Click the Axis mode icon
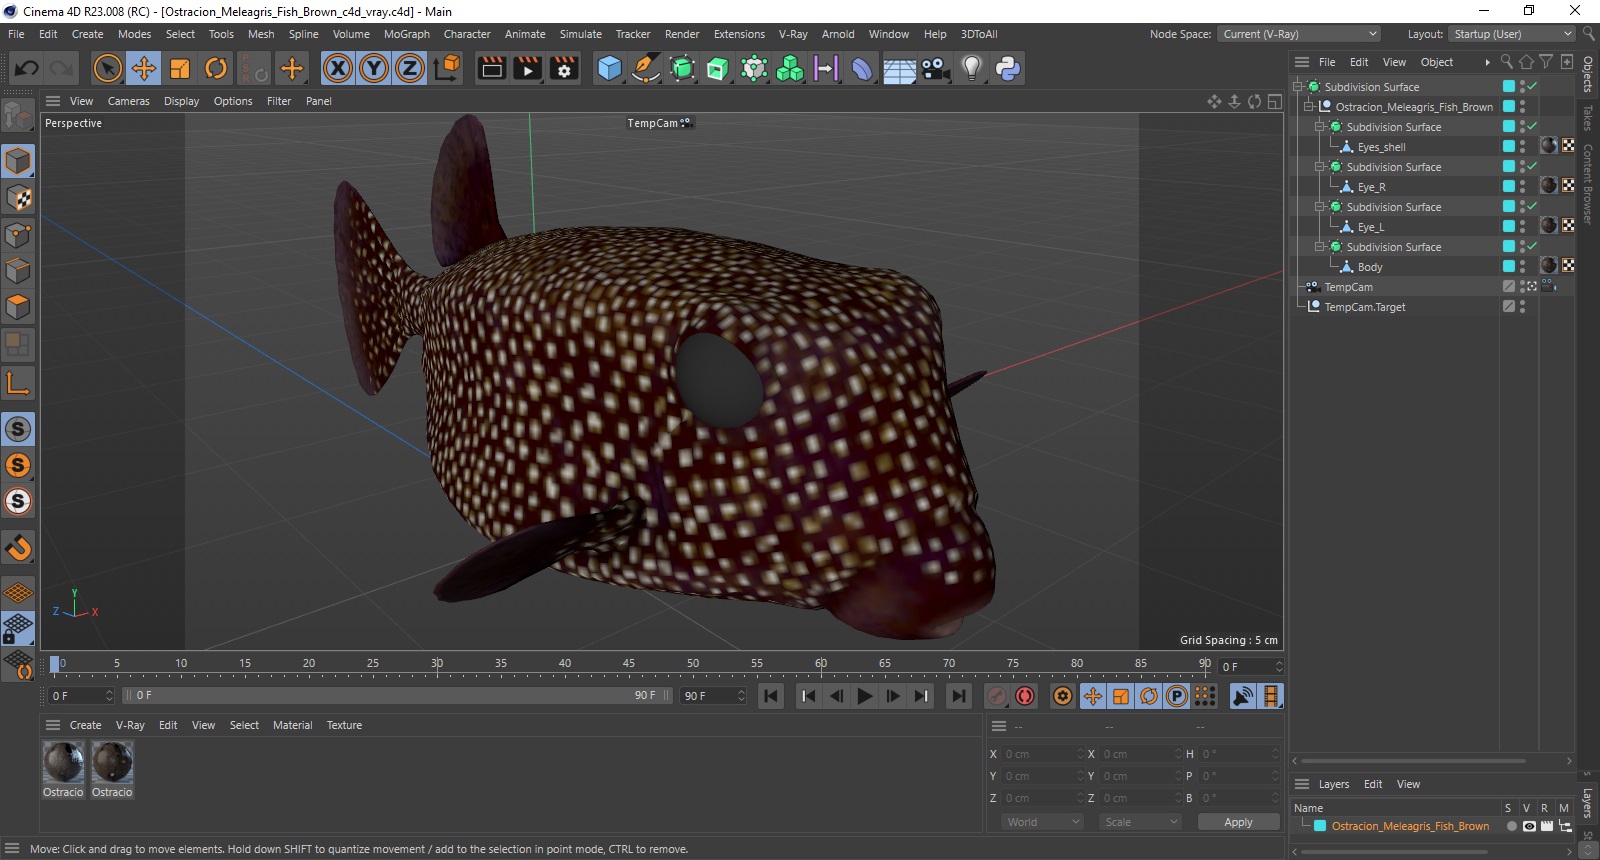The width and height of the screenshot is (1600, 860). tap(18, 383)
